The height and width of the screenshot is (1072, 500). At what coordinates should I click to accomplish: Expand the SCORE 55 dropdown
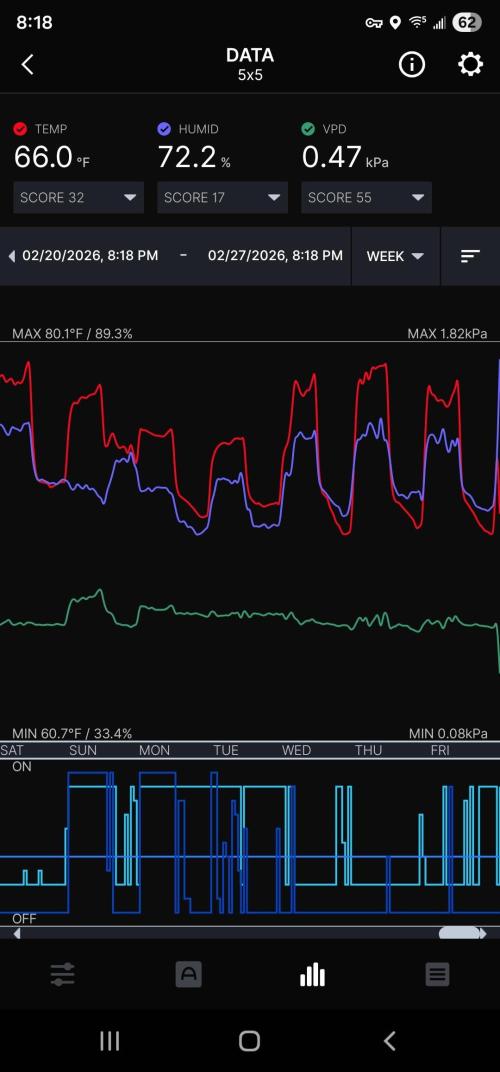tap(367, 198)
